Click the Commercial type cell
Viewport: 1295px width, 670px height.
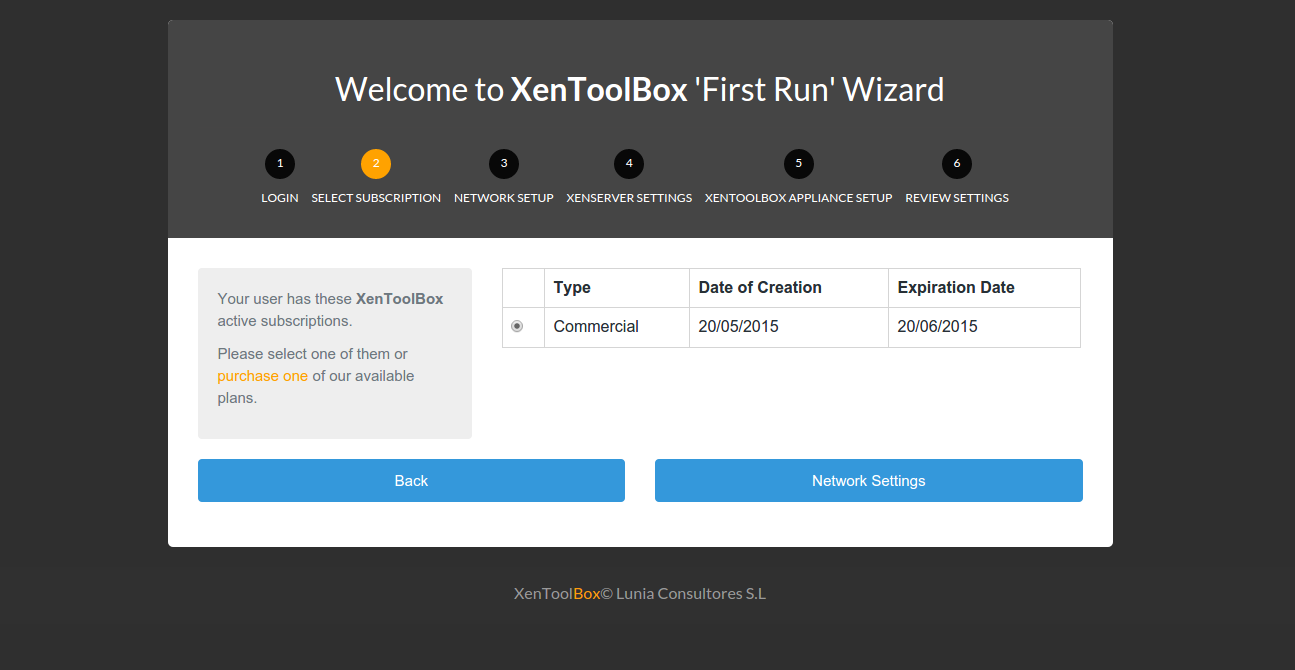click(617, 327)
